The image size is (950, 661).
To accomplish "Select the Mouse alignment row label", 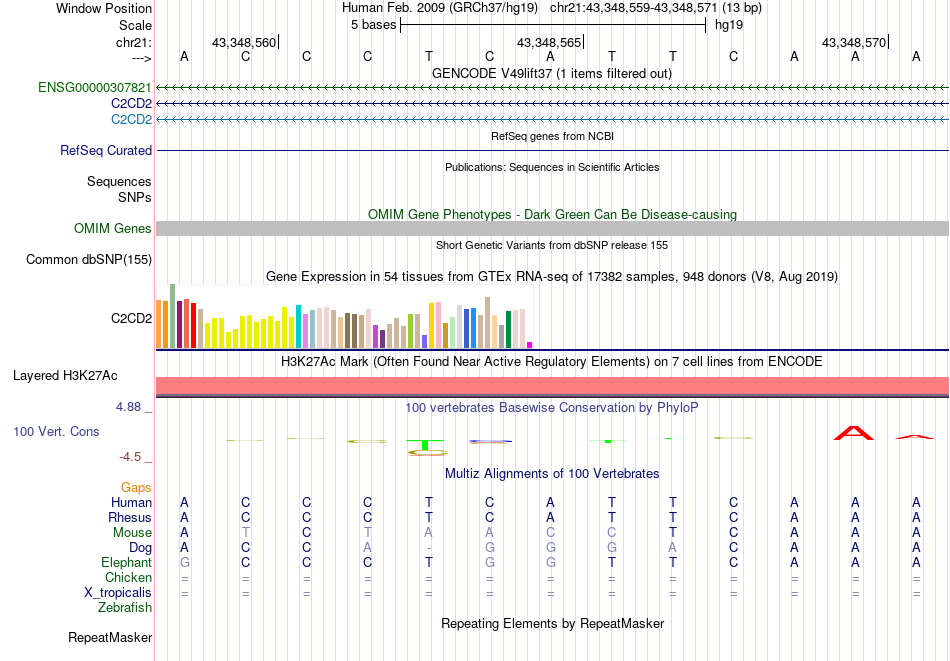I will tap(132, 533).
